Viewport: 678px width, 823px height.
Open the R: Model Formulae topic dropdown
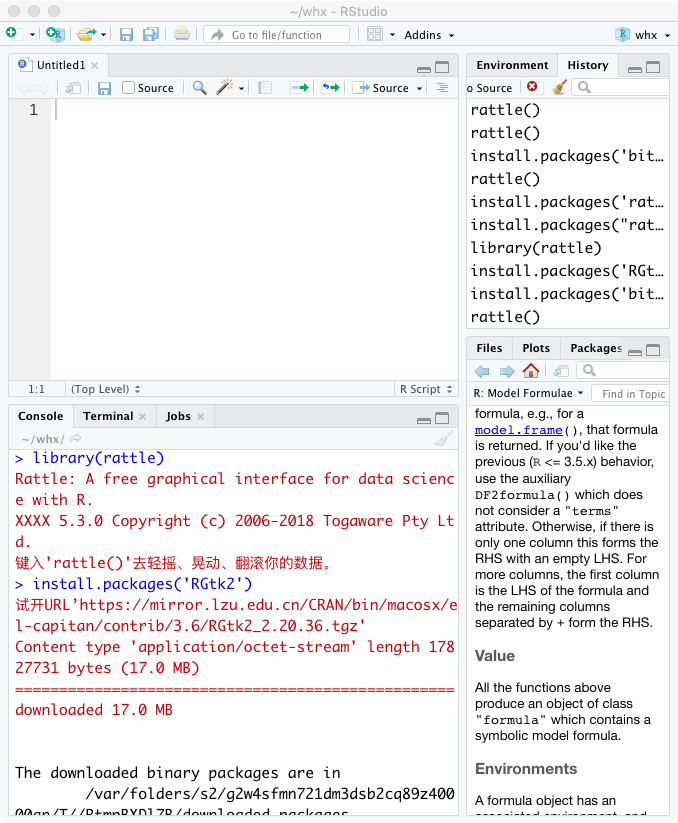[x=528, y=393]
